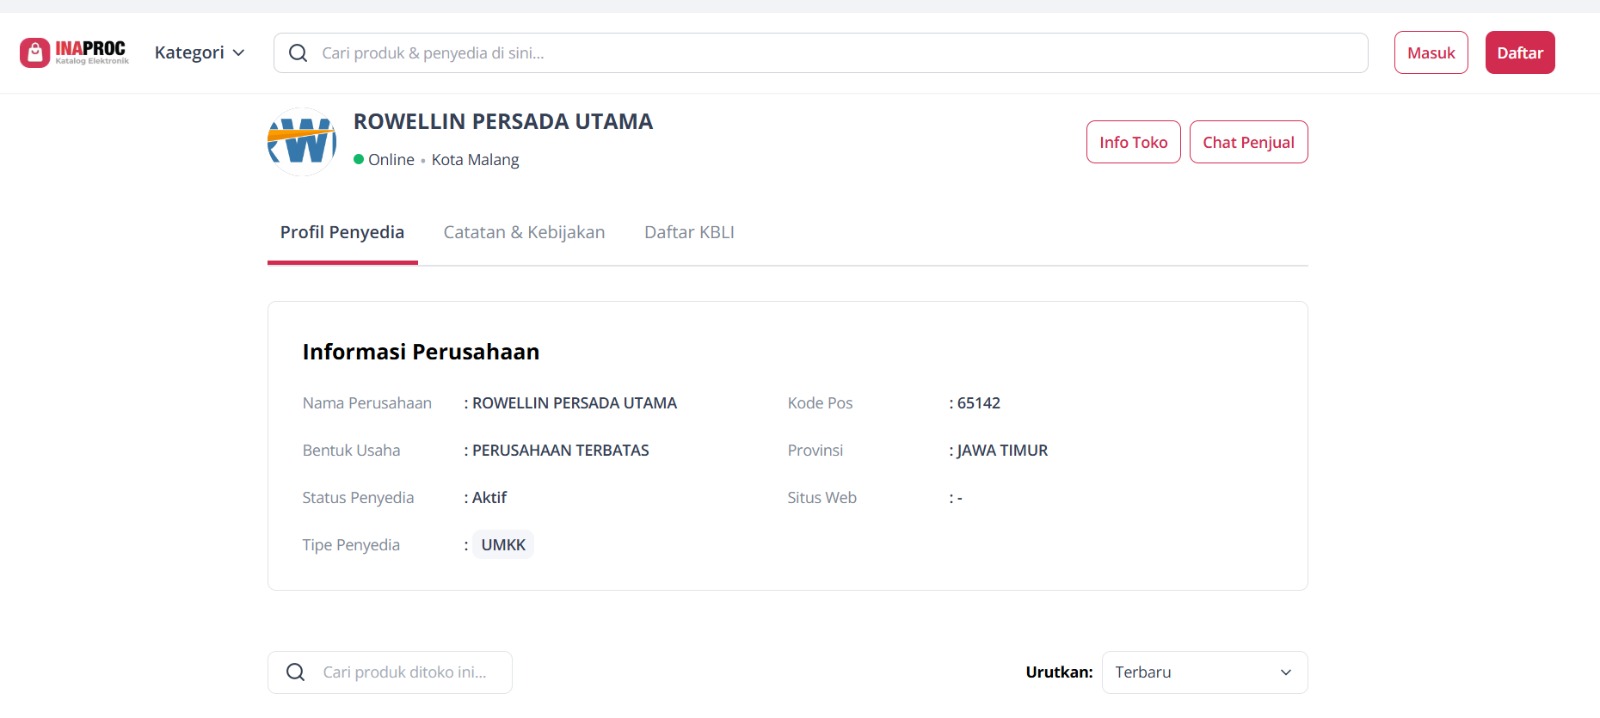Image resolution: width=1600 pixels, height=718 pixels.
Task: Click the UMKK provider type badge
Action: pos(503,545)
